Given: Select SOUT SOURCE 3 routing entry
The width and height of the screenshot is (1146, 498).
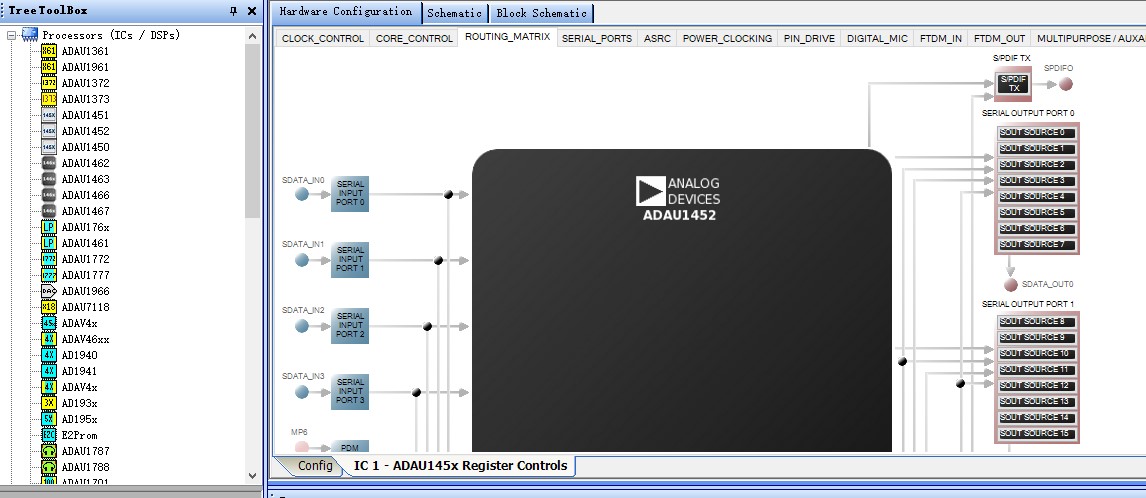Looking at the screenshot, I should point(1036,181).
